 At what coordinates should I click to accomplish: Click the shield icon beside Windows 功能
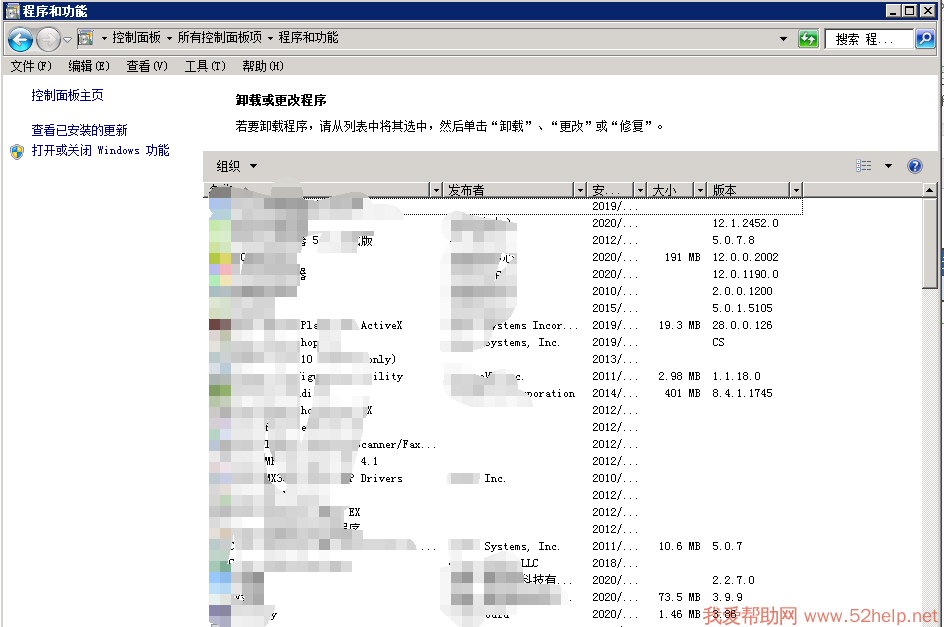(x=17, y=151)
